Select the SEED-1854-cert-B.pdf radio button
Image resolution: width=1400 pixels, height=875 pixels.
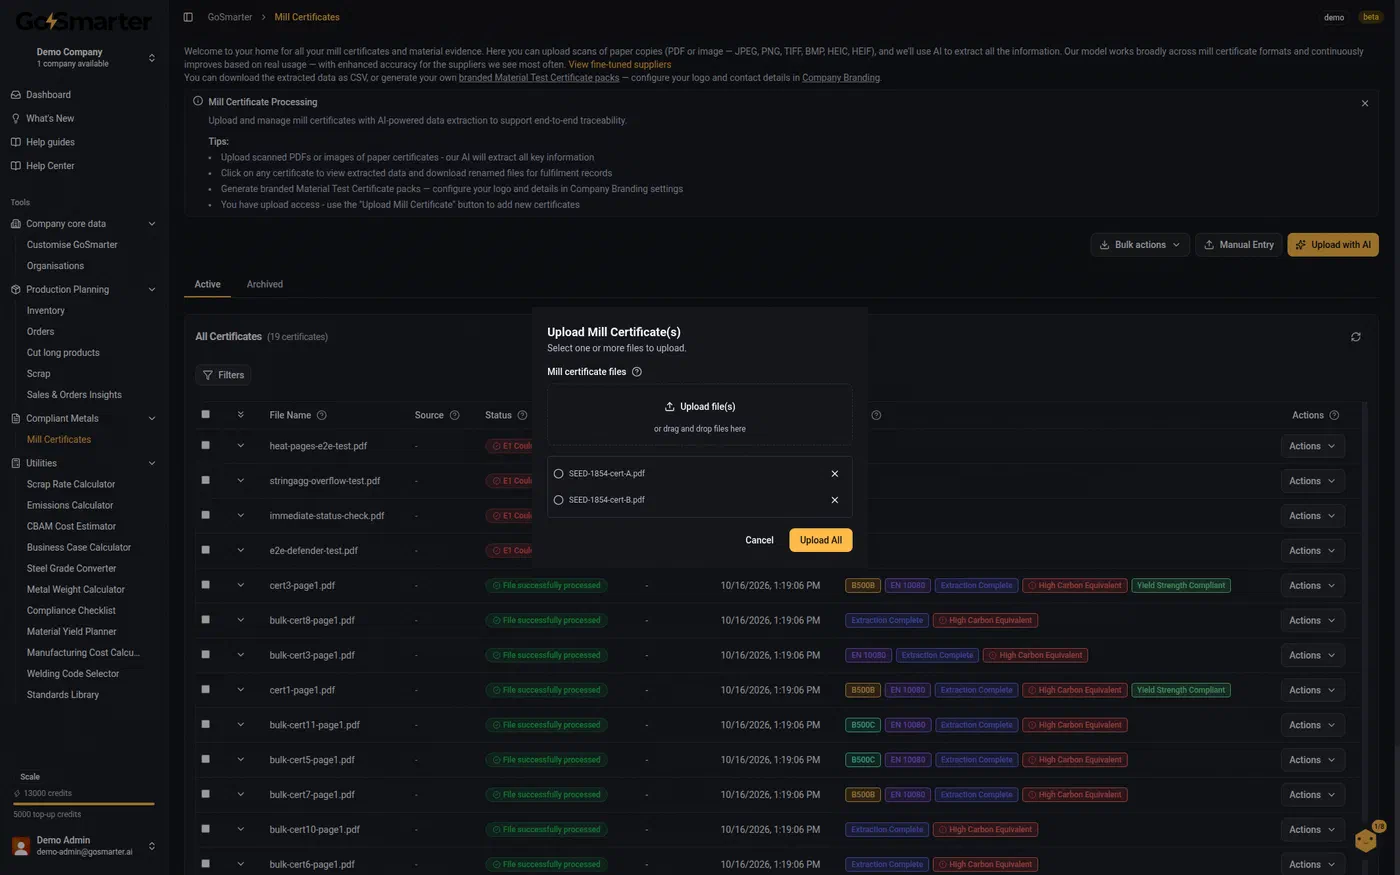pyautogui.click(x=558, y=500)
